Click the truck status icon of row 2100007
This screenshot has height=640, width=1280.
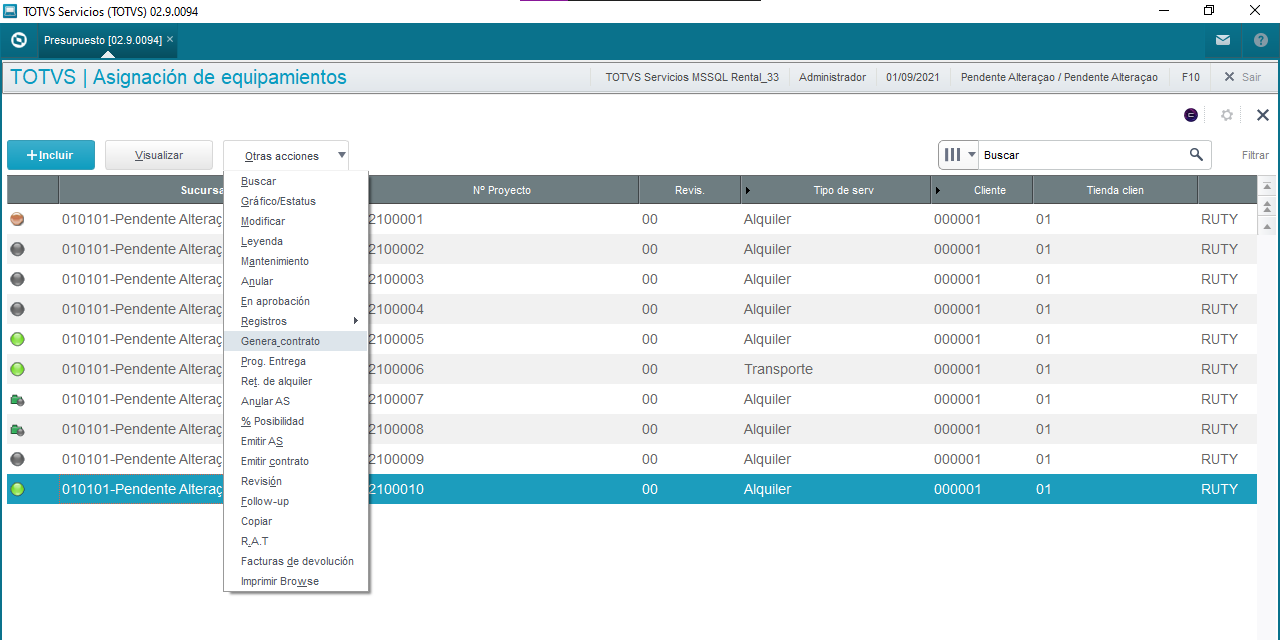click(17, 399)
